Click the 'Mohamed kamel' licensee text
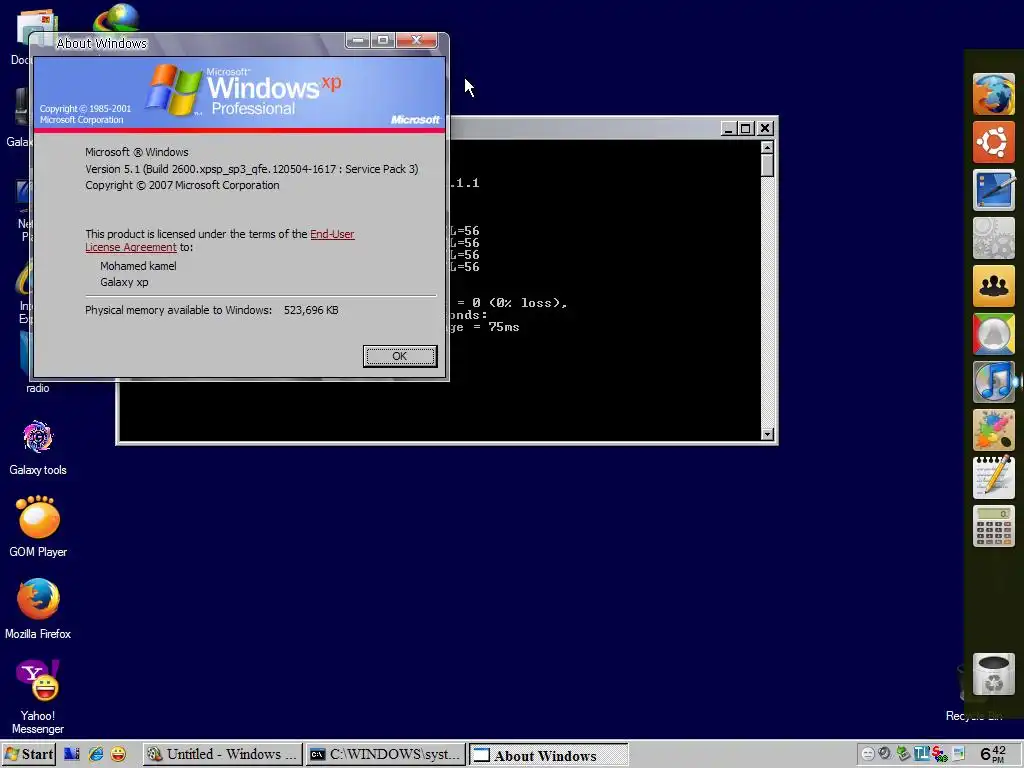Screen dimensions: 1024x768 tap(138, 266)
